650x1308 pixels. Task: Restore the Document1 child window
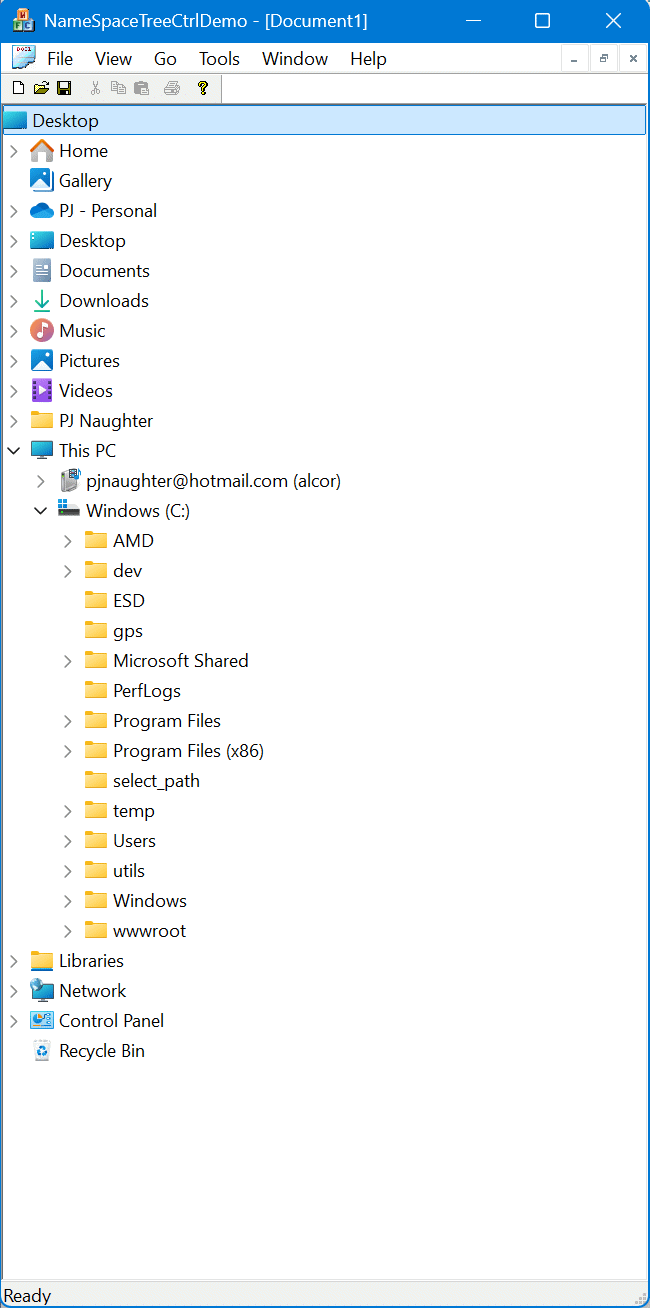click(603, 59)
